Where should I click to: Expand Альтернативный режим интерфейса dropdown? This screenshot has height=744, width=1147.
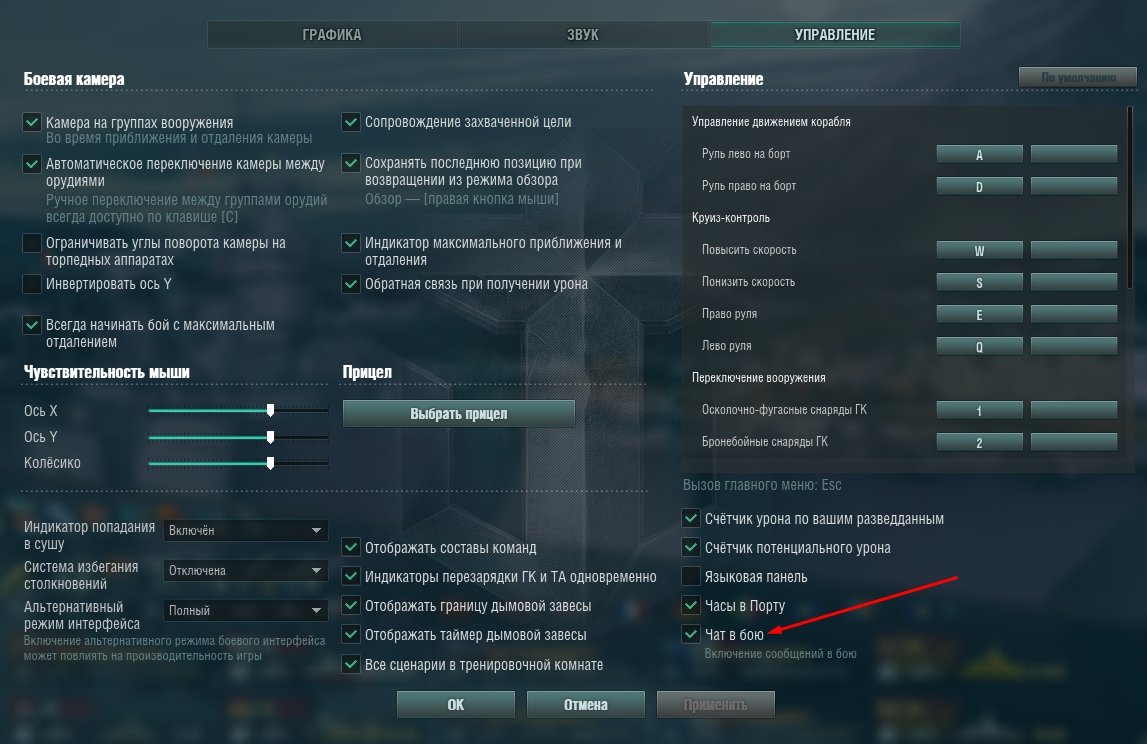coord(245,610)
